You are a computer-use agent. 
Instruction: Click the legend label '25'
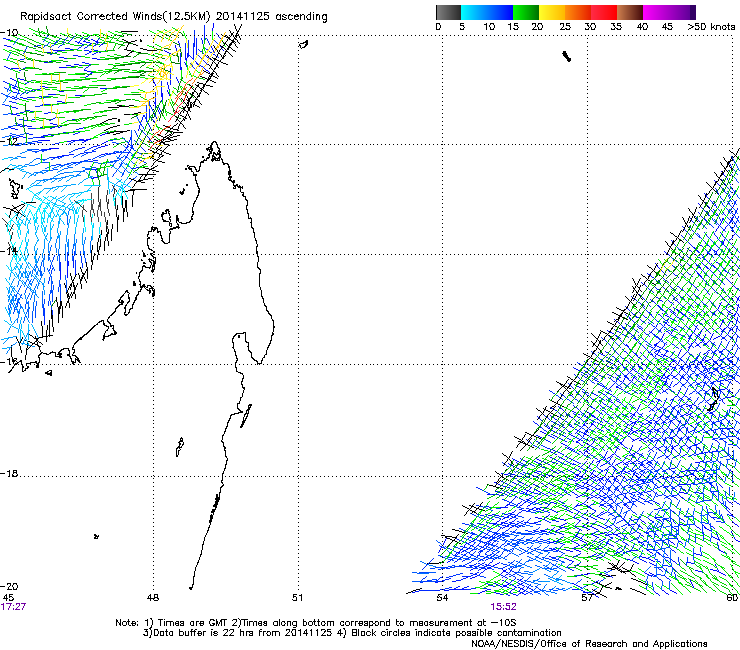(565, 27)
